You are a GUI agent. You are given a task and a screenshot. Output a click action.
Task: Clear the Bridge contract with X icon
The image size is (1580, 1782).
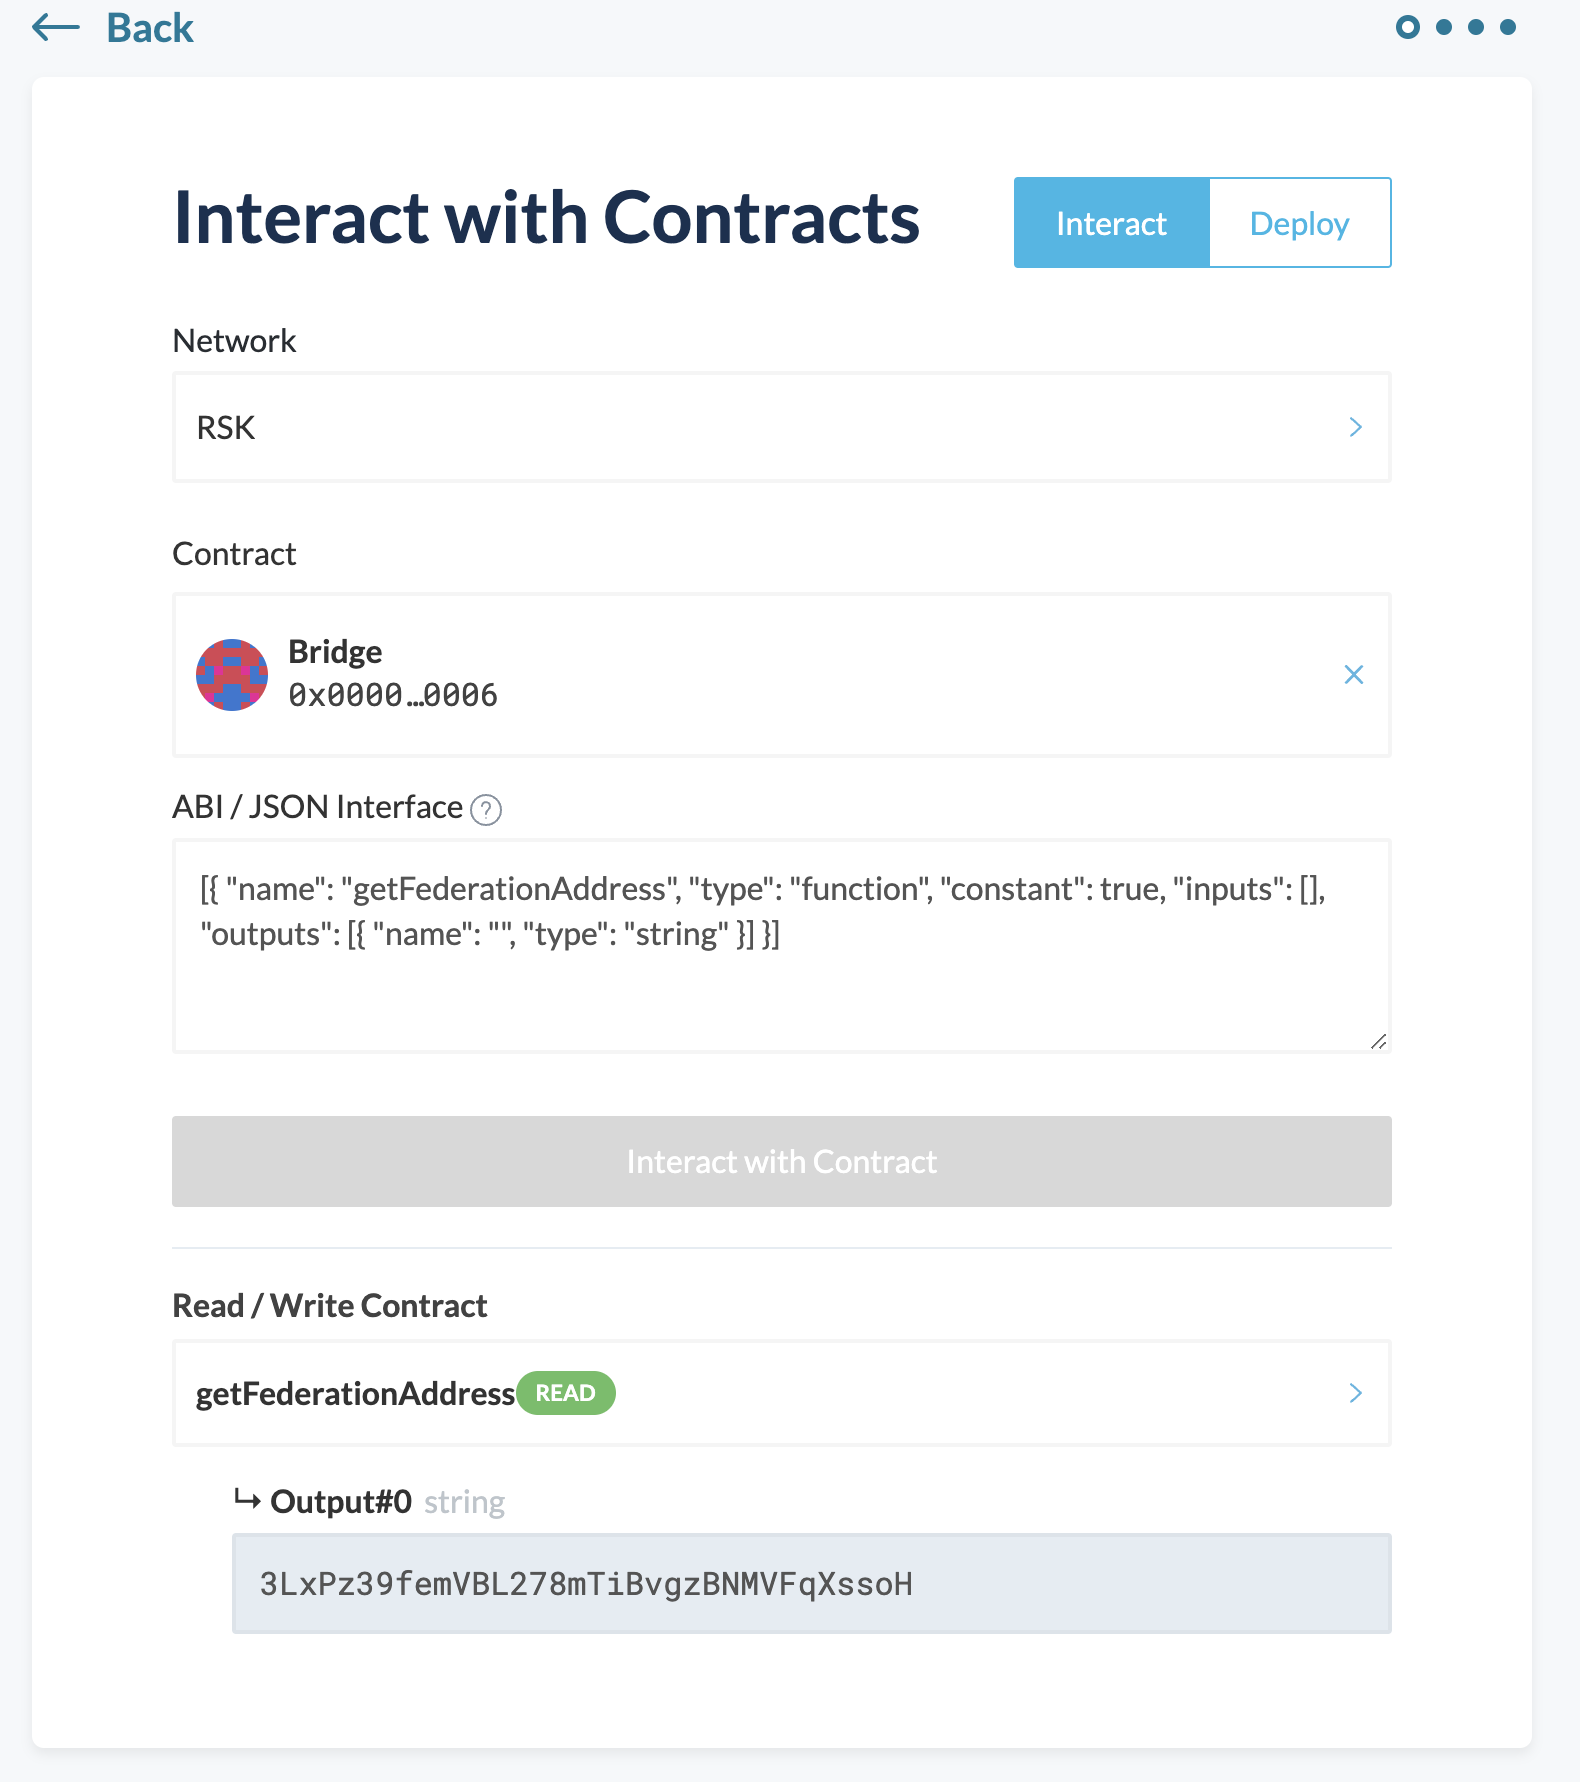(1354, 675)
